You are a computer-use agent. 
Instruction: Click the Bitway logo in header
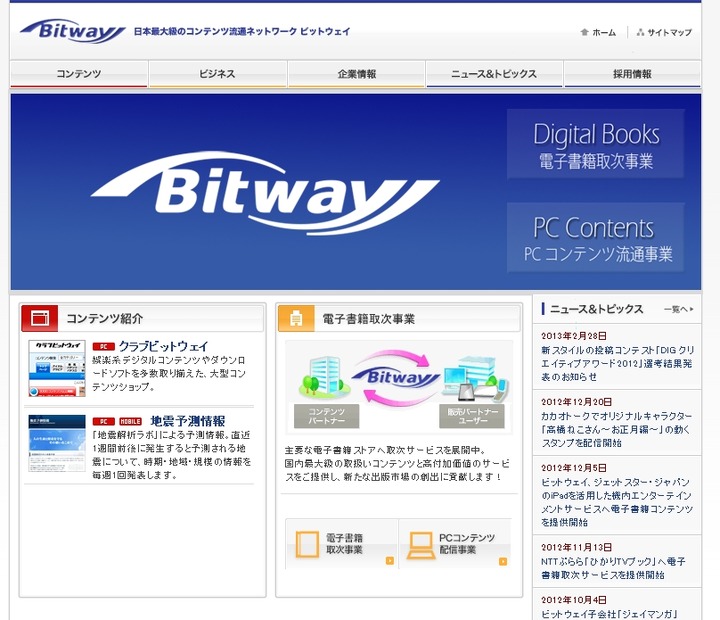point(72,31)
